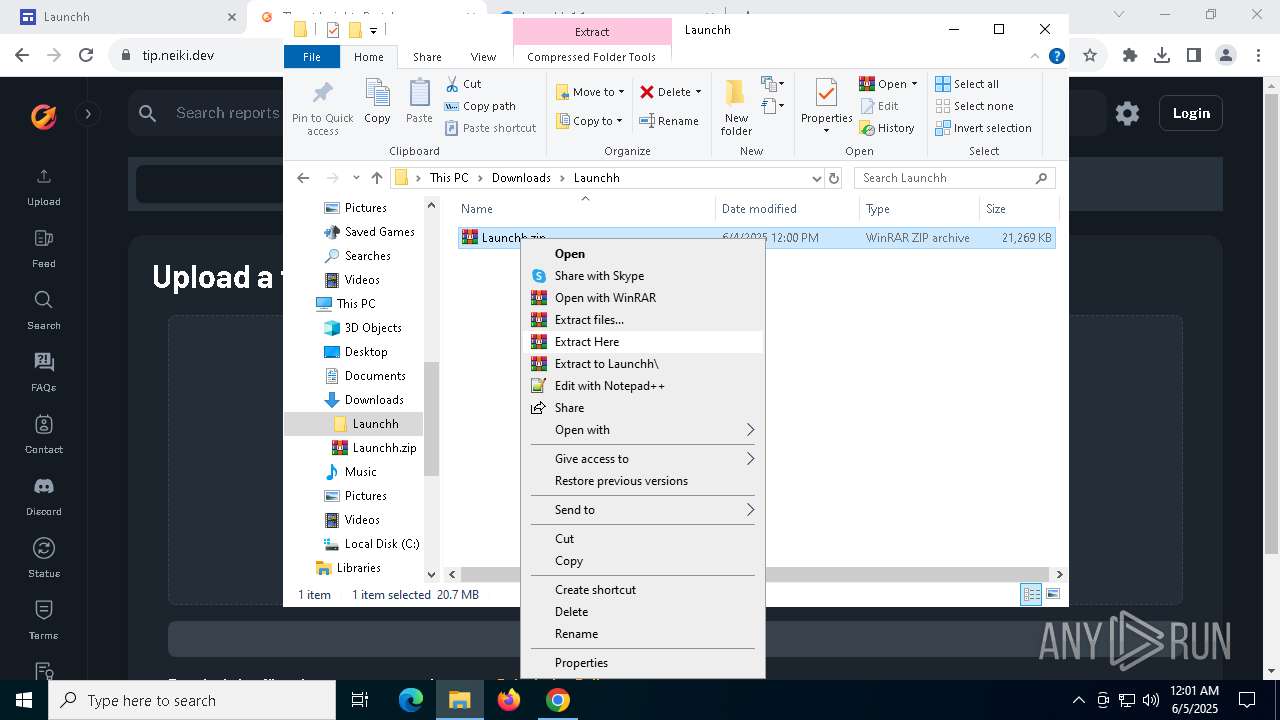Click Copy path in ribbon
The image size is (1280, 720).
[x=480, y=106]
